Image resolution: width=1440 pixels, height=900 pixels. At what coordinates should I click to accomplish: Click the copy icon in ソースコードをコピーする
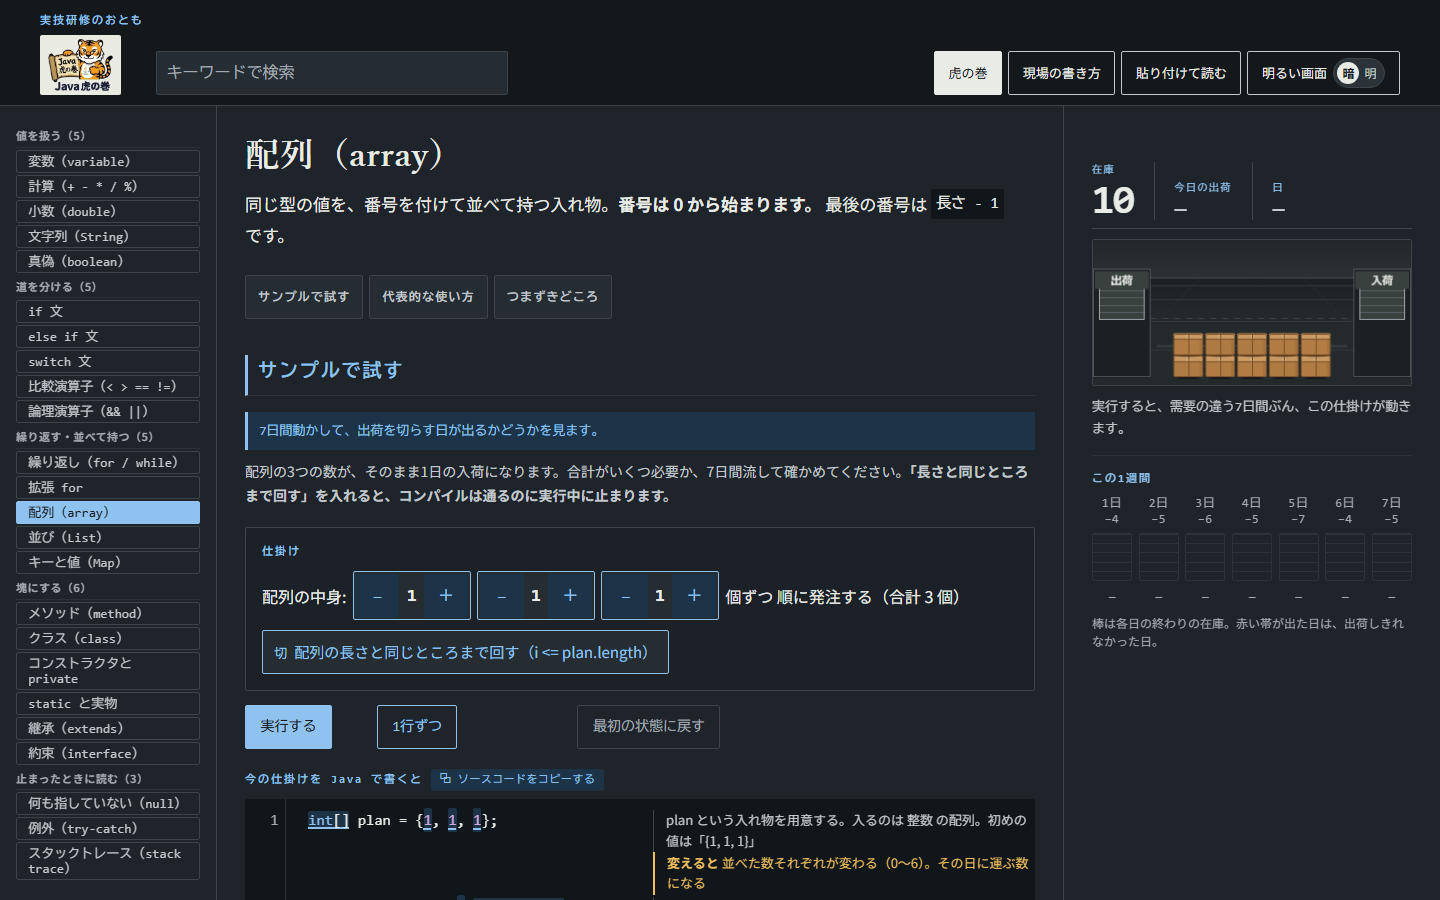pos(446,779)
